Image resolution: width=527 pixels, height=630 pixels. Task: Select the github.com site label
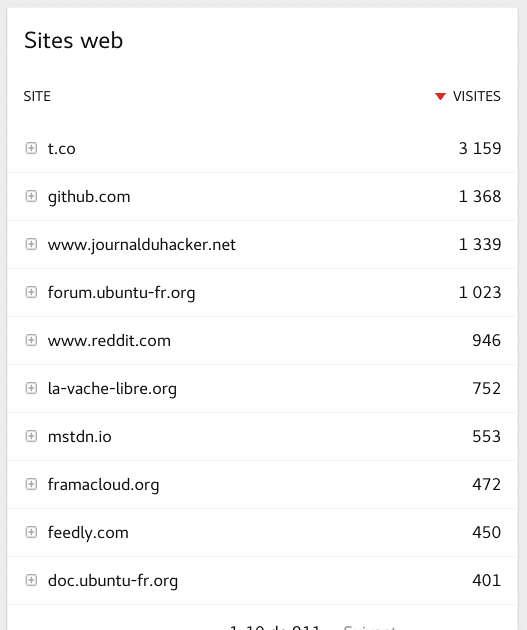tap(89, 197)
